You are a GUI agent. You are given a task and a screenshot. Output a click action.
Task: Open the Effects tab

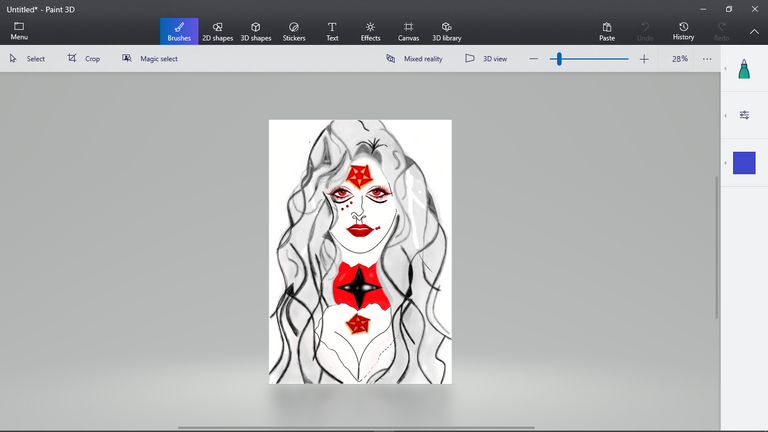pyautogui.click(x=370, y=31)
